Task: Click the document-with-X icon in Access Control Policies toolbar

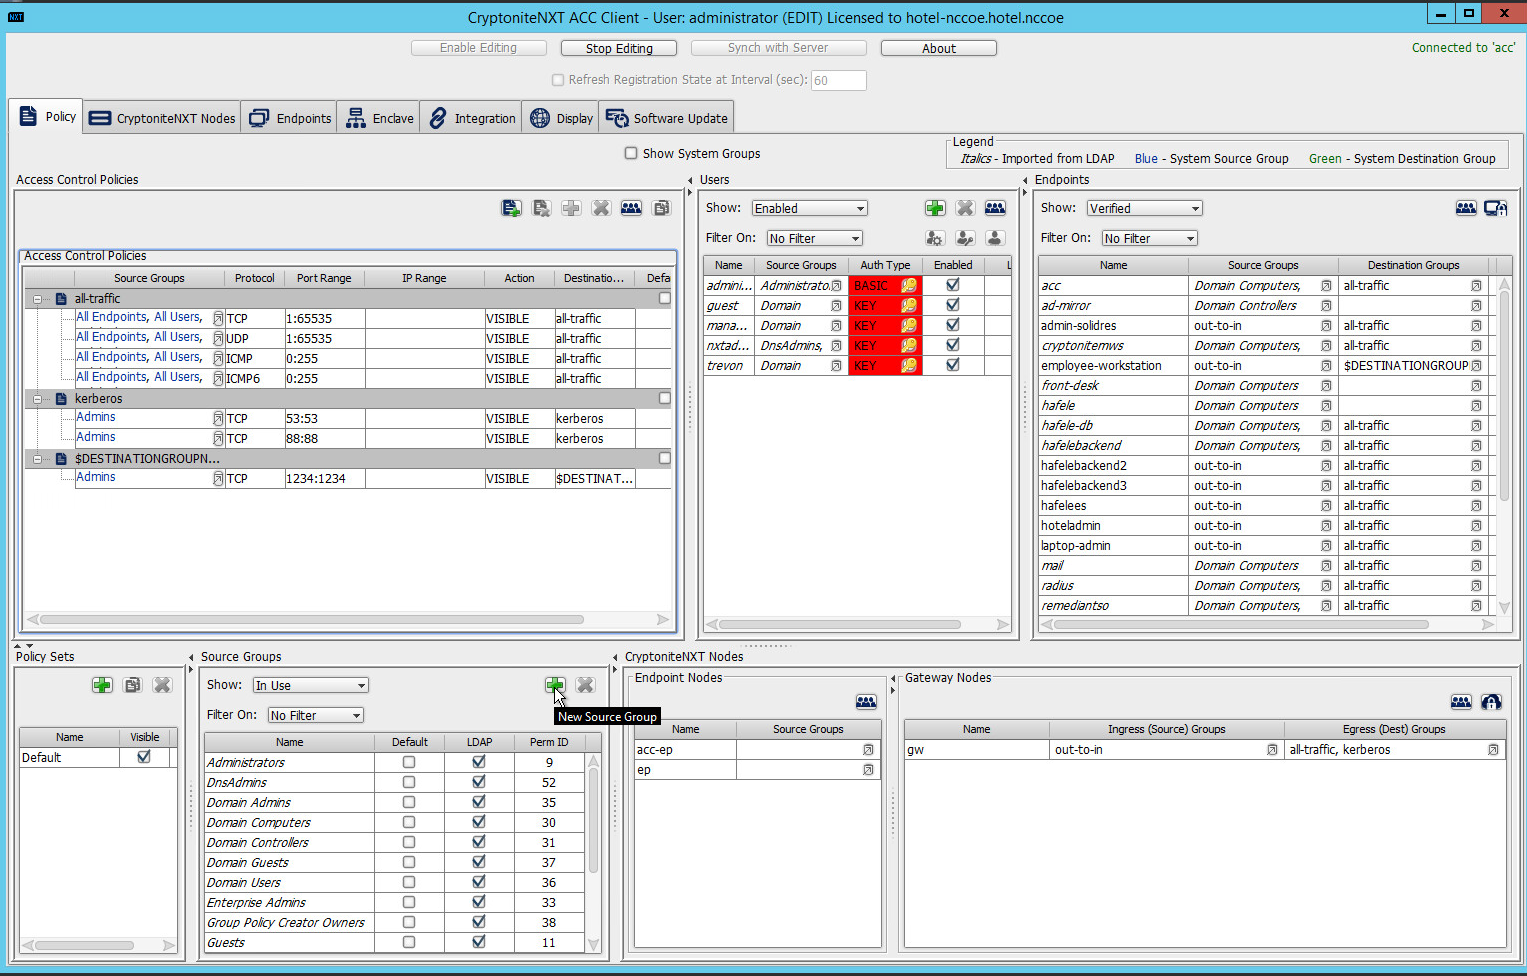Action: [541, 208]
